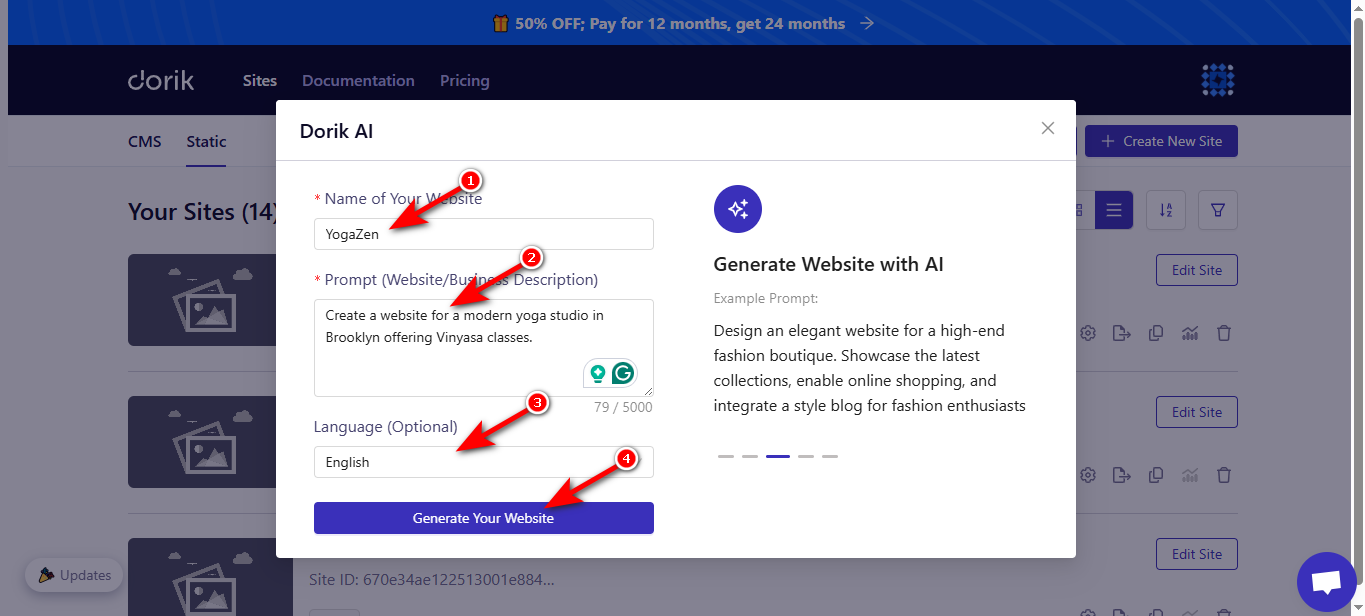Delete the site with the trash icon
Image resolution: width=1365 pixels, height=616 pixels.
pos(1224,332)
